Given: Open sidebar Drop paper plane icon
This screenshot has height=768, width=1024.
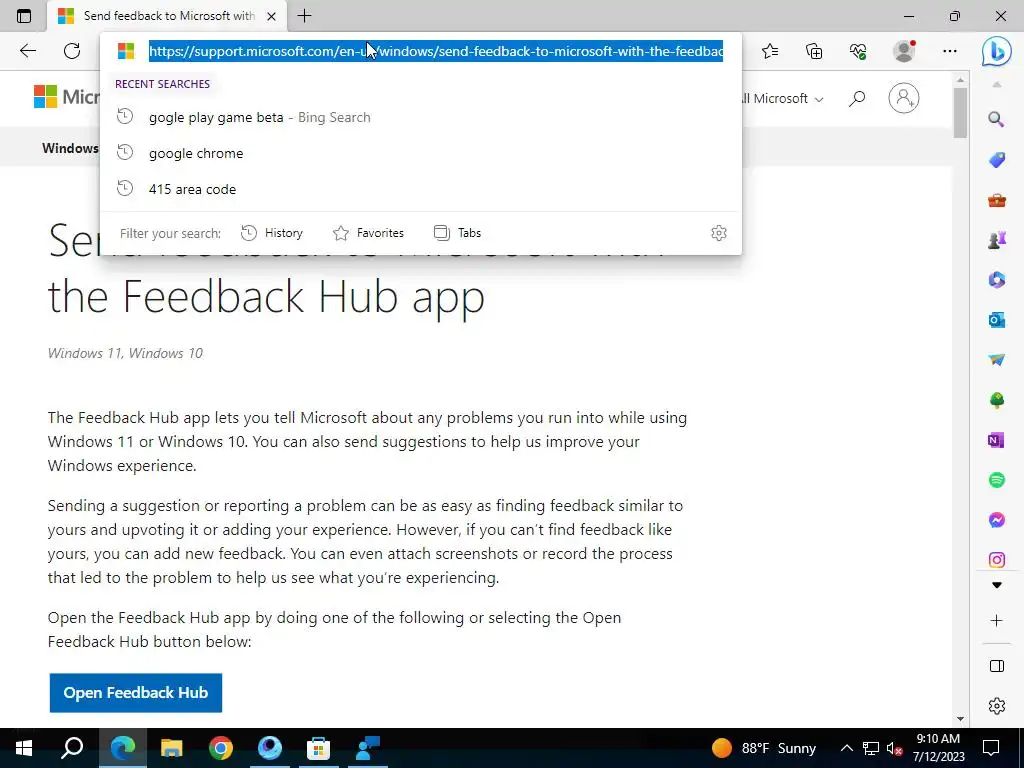Looking at the screenshot, I should (997, 360).
